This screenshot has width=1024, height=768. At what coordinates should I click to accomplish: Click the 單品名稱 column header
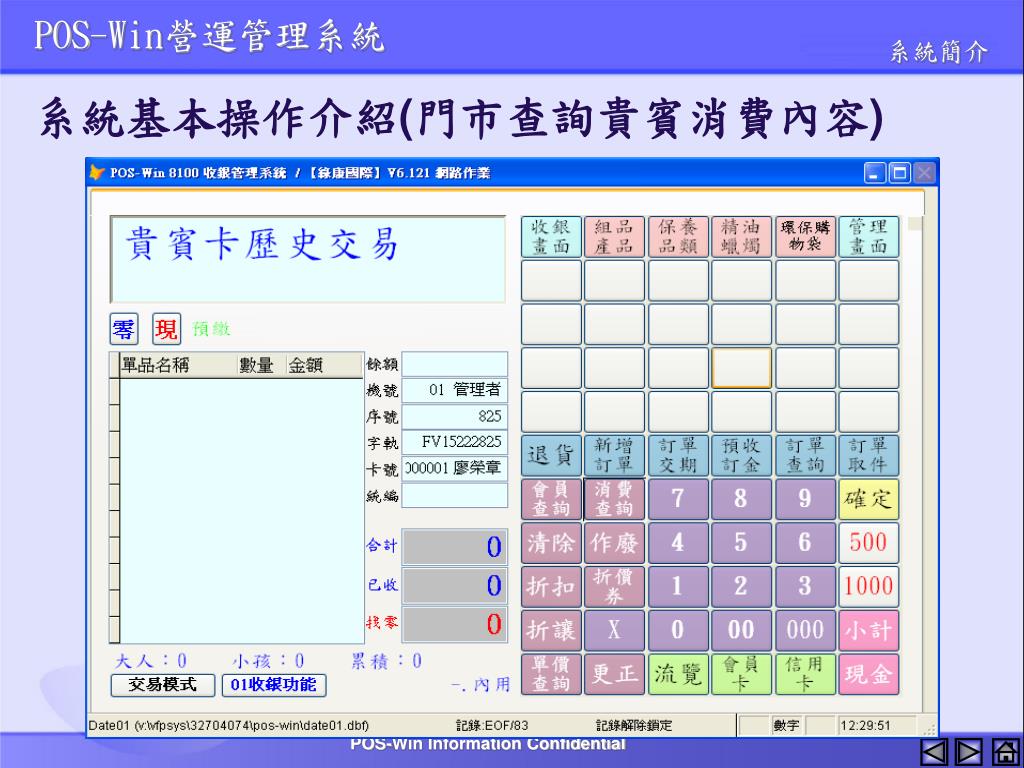click(178, 366)
